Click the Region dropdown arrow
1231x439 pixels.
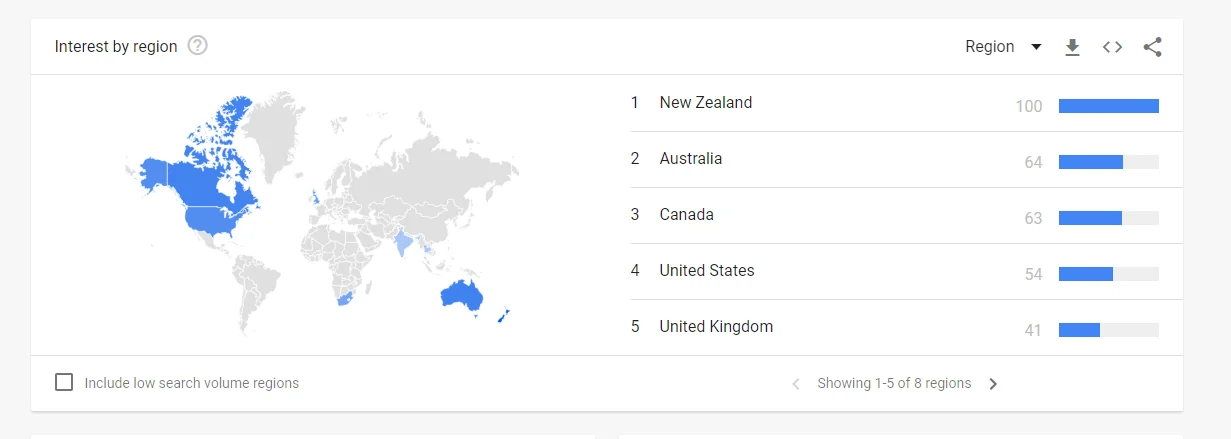pos(1036,47)
